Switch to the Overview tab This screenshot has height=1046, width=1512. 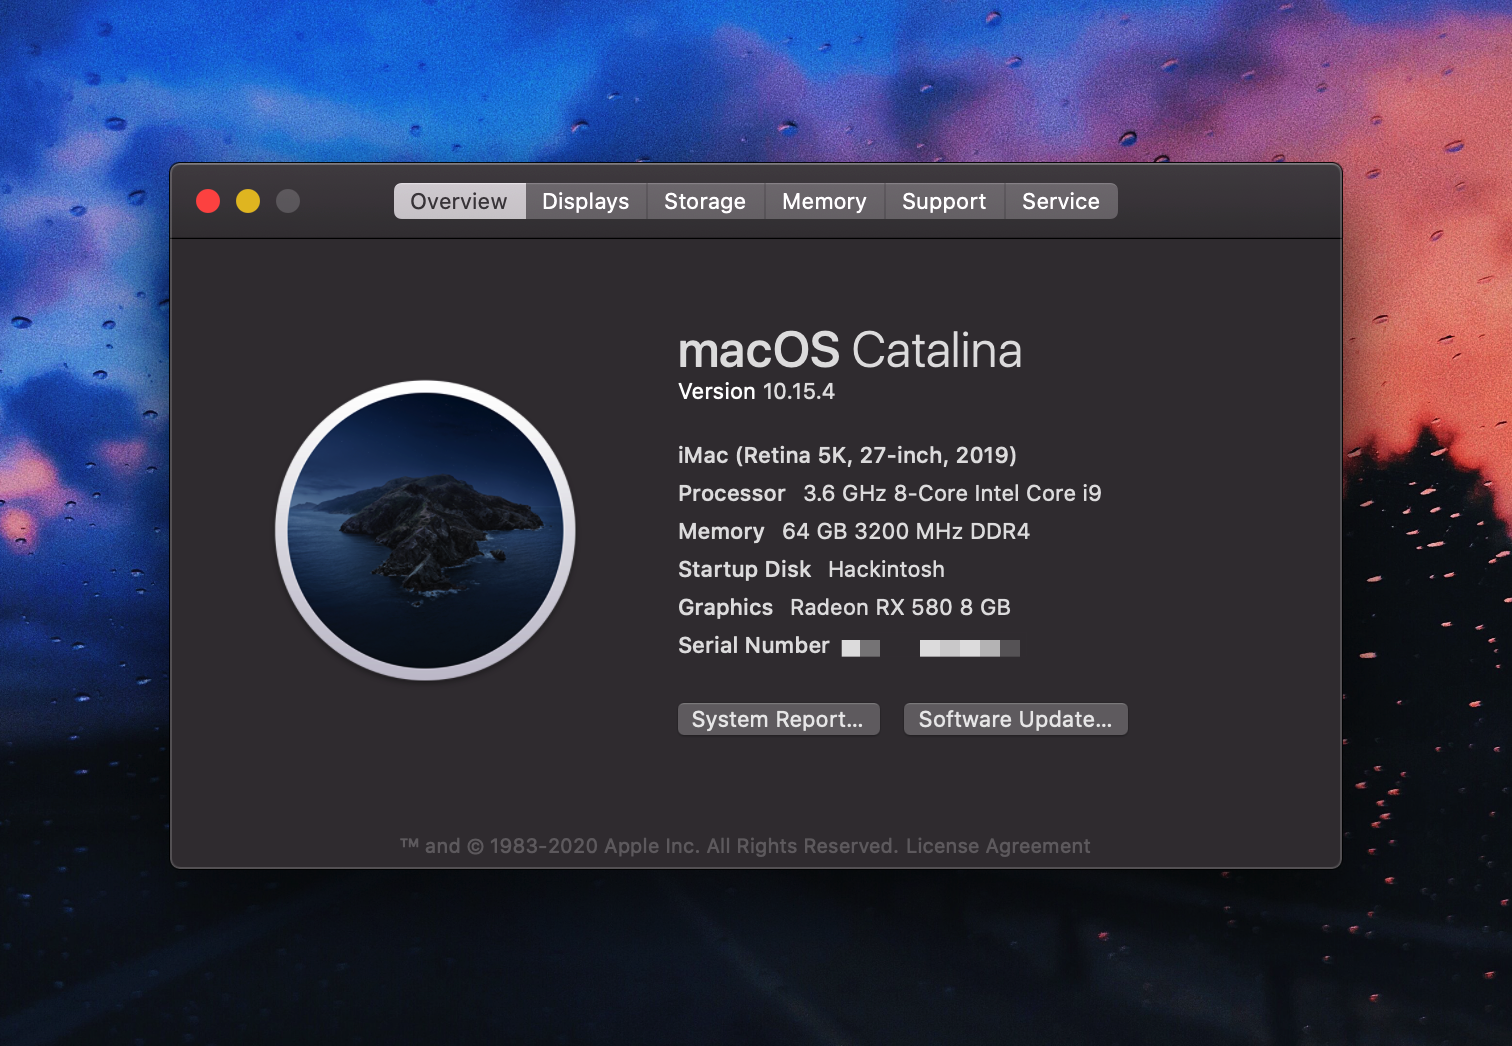click(459, 201)
